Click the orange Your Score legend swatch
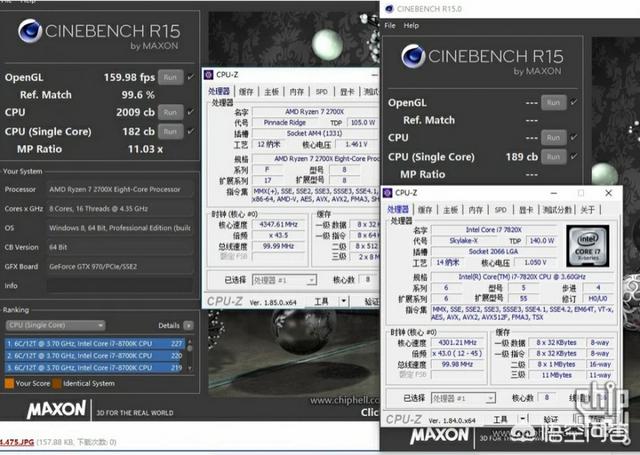 click(x=9, y=383)
